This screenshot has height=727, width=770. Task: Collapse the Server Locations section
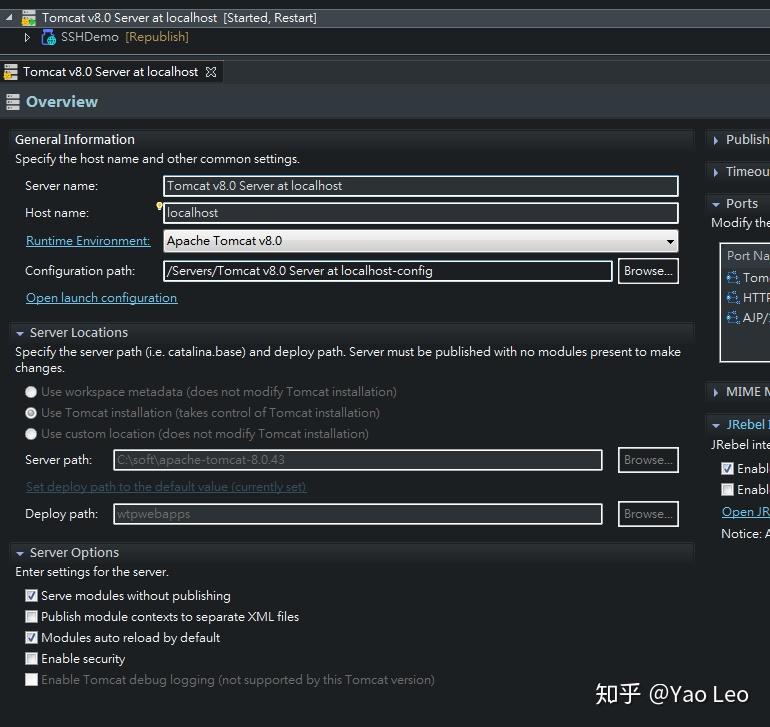coord(20,334)
